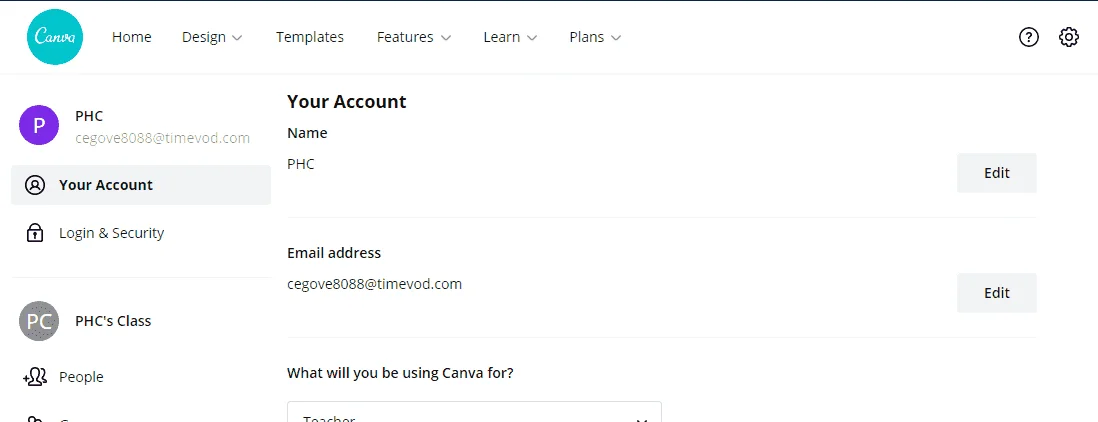The image size is (1098, 422).
Task: Open the help question mark icon
Action: pyautogui.click(x=1028, y=37)
